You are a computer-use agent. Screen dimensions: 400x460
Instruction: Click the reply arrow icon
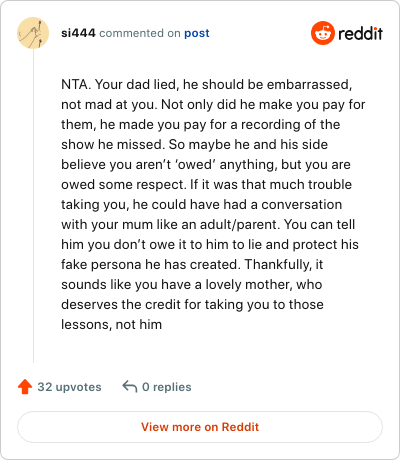point(130,387)
